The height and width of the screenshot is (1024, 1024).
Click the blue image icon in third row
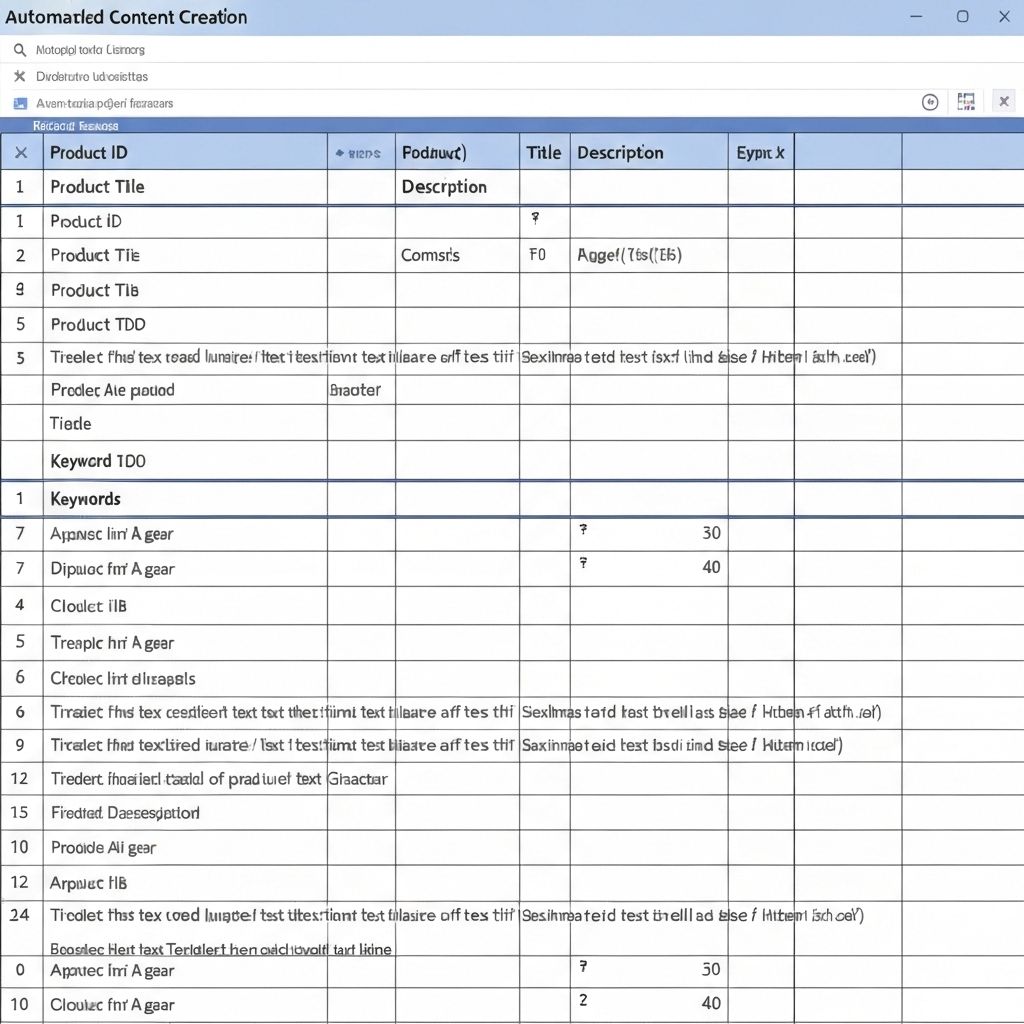click(19, 103)
